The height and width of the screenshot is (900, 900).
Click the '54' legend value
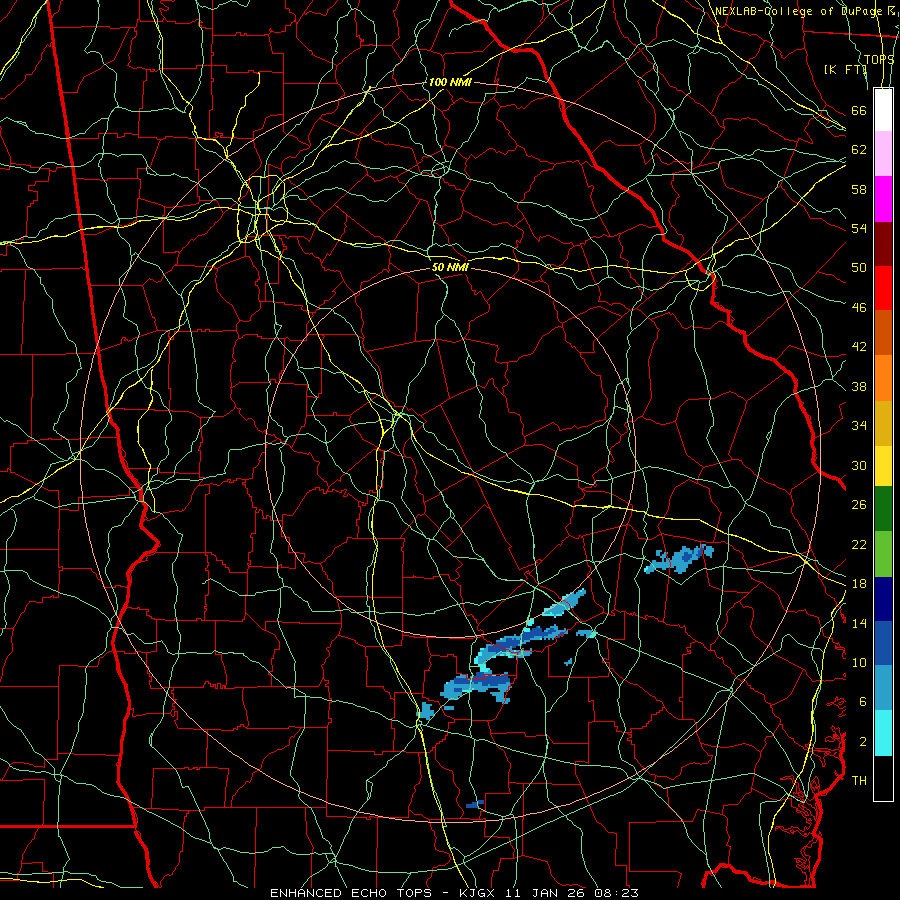[x=859, y=228]
